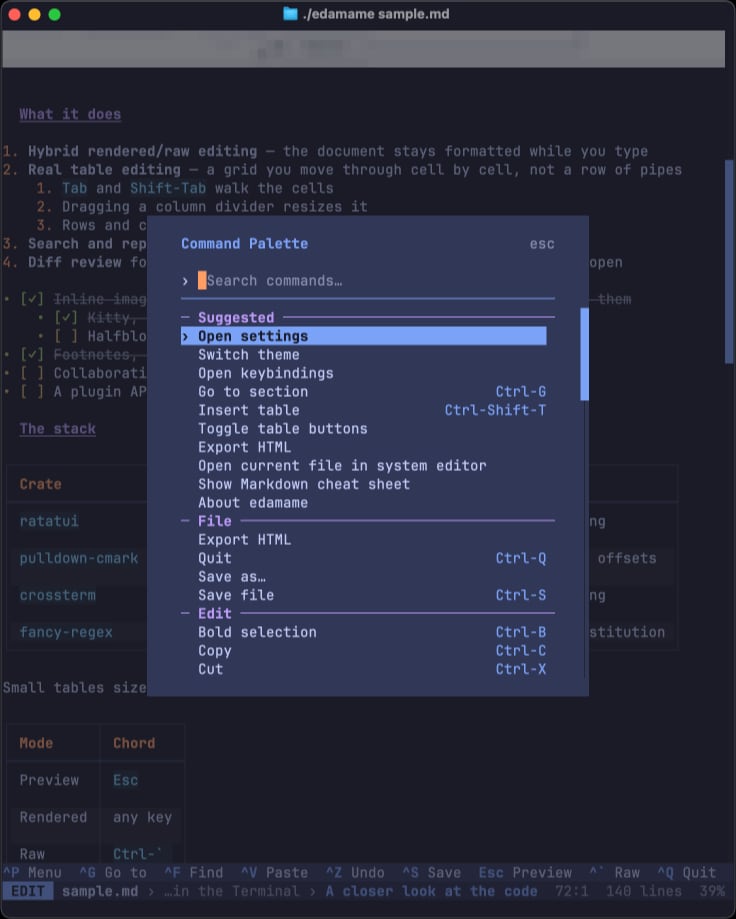The width and height of the screenshot is (736, 919).
Task: Toggle the Kitty checkbox item
Action: [x=66, y=318]
